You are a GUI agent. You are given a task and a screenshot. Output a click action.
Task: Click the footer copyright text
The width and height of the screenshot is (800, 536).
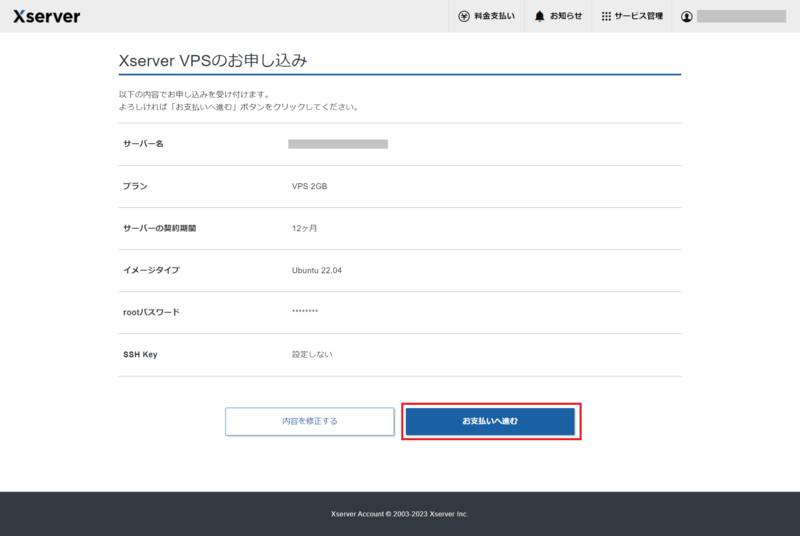[x=399, y=514]
